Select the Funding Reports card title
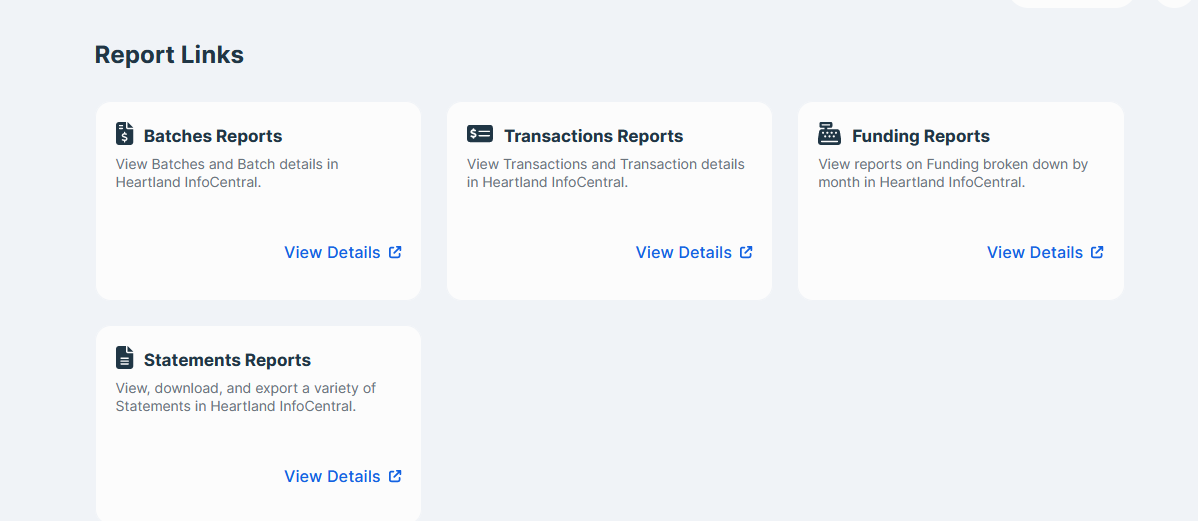Image resolution: width=1198 pixels, height=521 pixels. pyautogui.click(x=921, y=136)
